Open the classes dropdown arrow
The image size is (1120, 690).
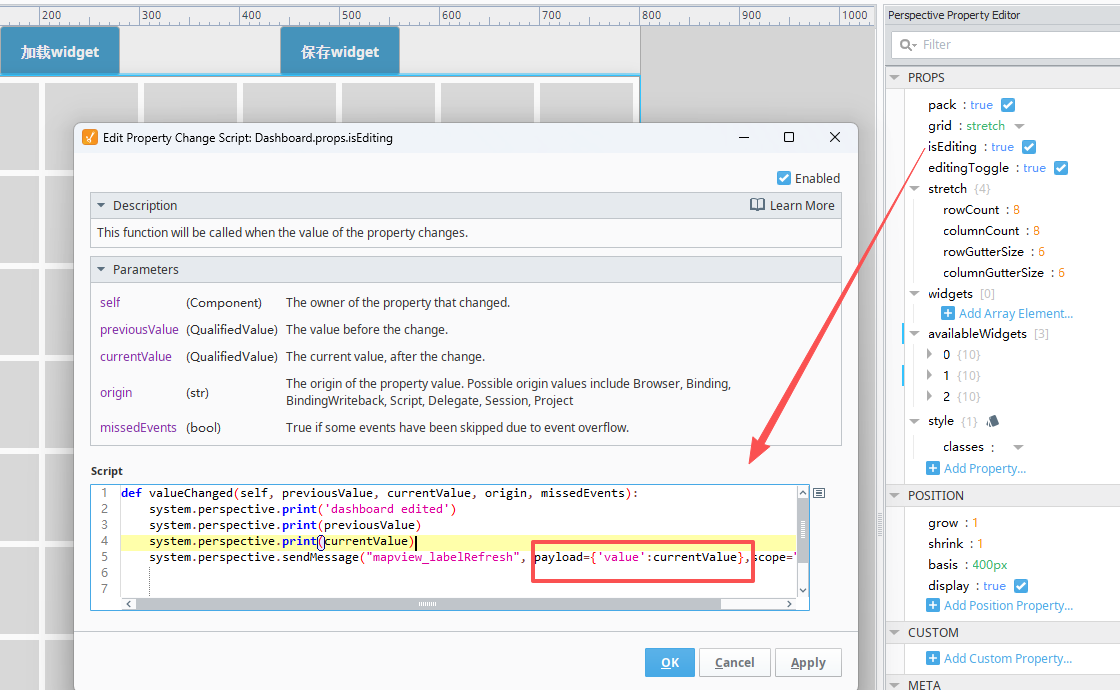tap(1019, 447)
